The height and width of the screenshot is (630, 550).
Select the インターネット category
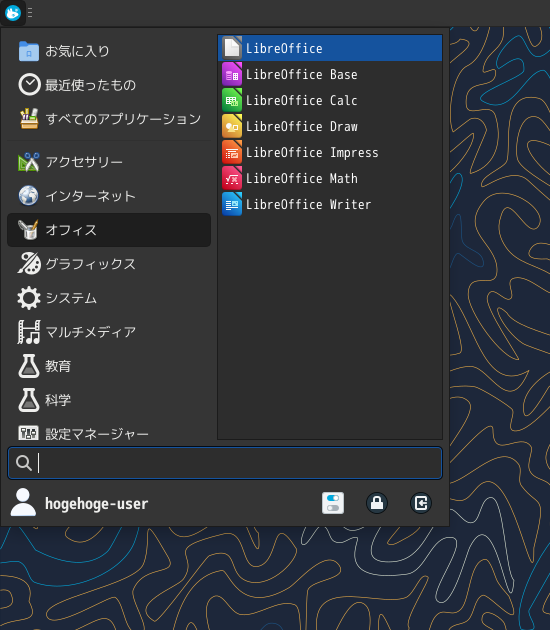(x=109, y=196)
